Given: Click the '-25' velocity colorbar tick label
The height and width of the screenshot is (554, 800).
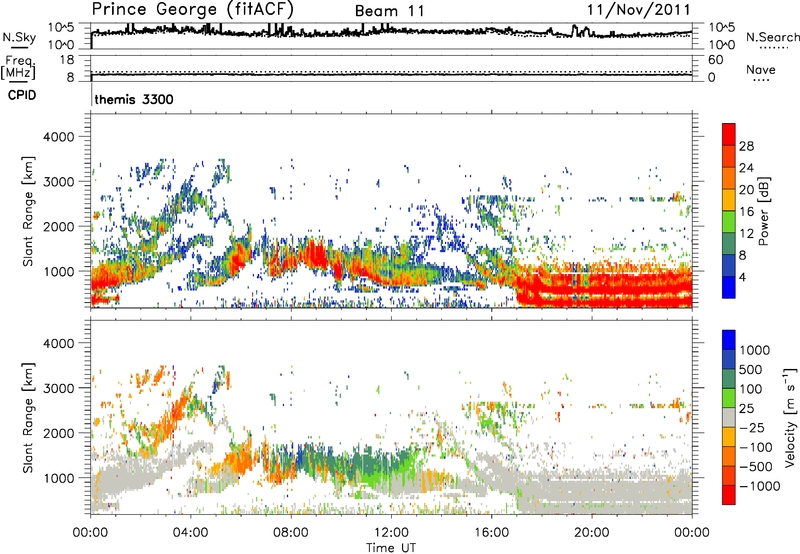Looking at the screenshot, I should pos(752,427).
